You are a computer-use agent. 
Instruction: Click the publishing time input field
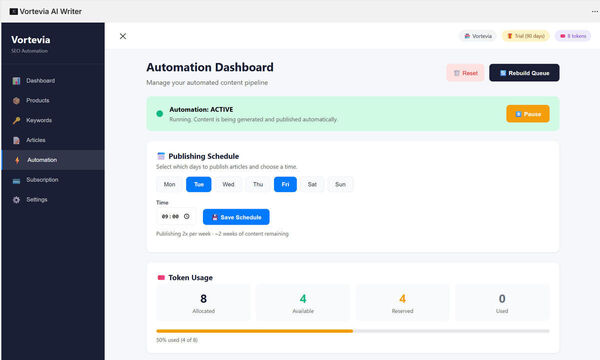point(176,217)
